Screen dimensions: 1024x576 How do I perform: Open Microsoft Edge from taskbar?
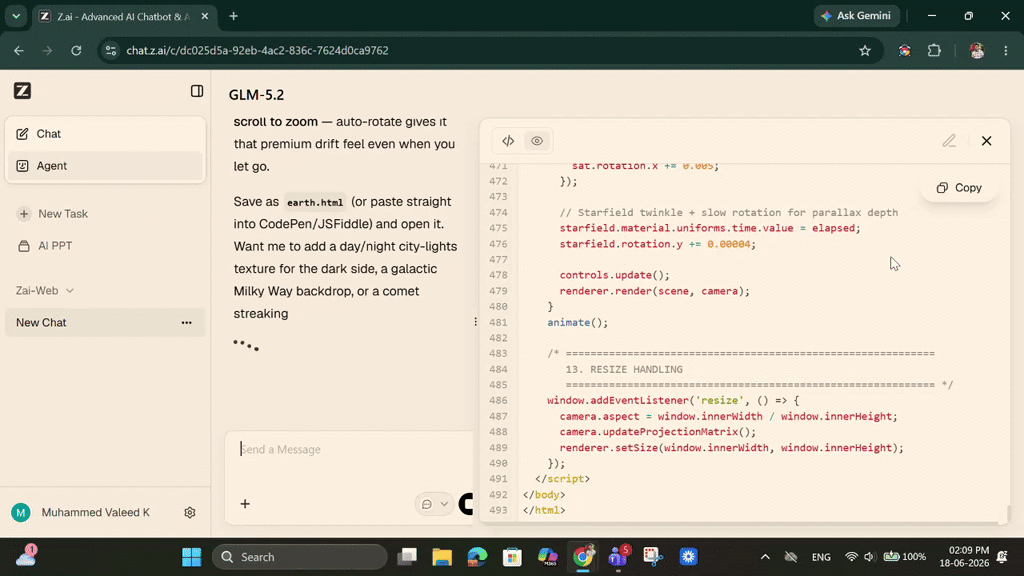click(x=477, y=557)
